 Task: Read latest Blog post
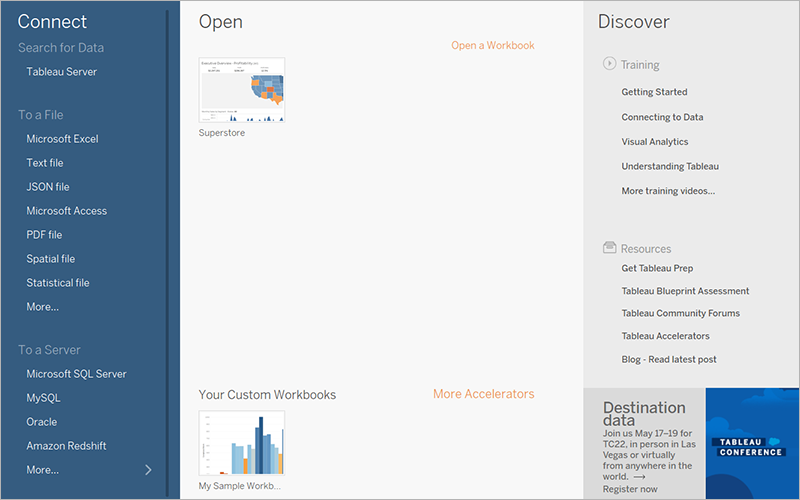coord(669,359)
